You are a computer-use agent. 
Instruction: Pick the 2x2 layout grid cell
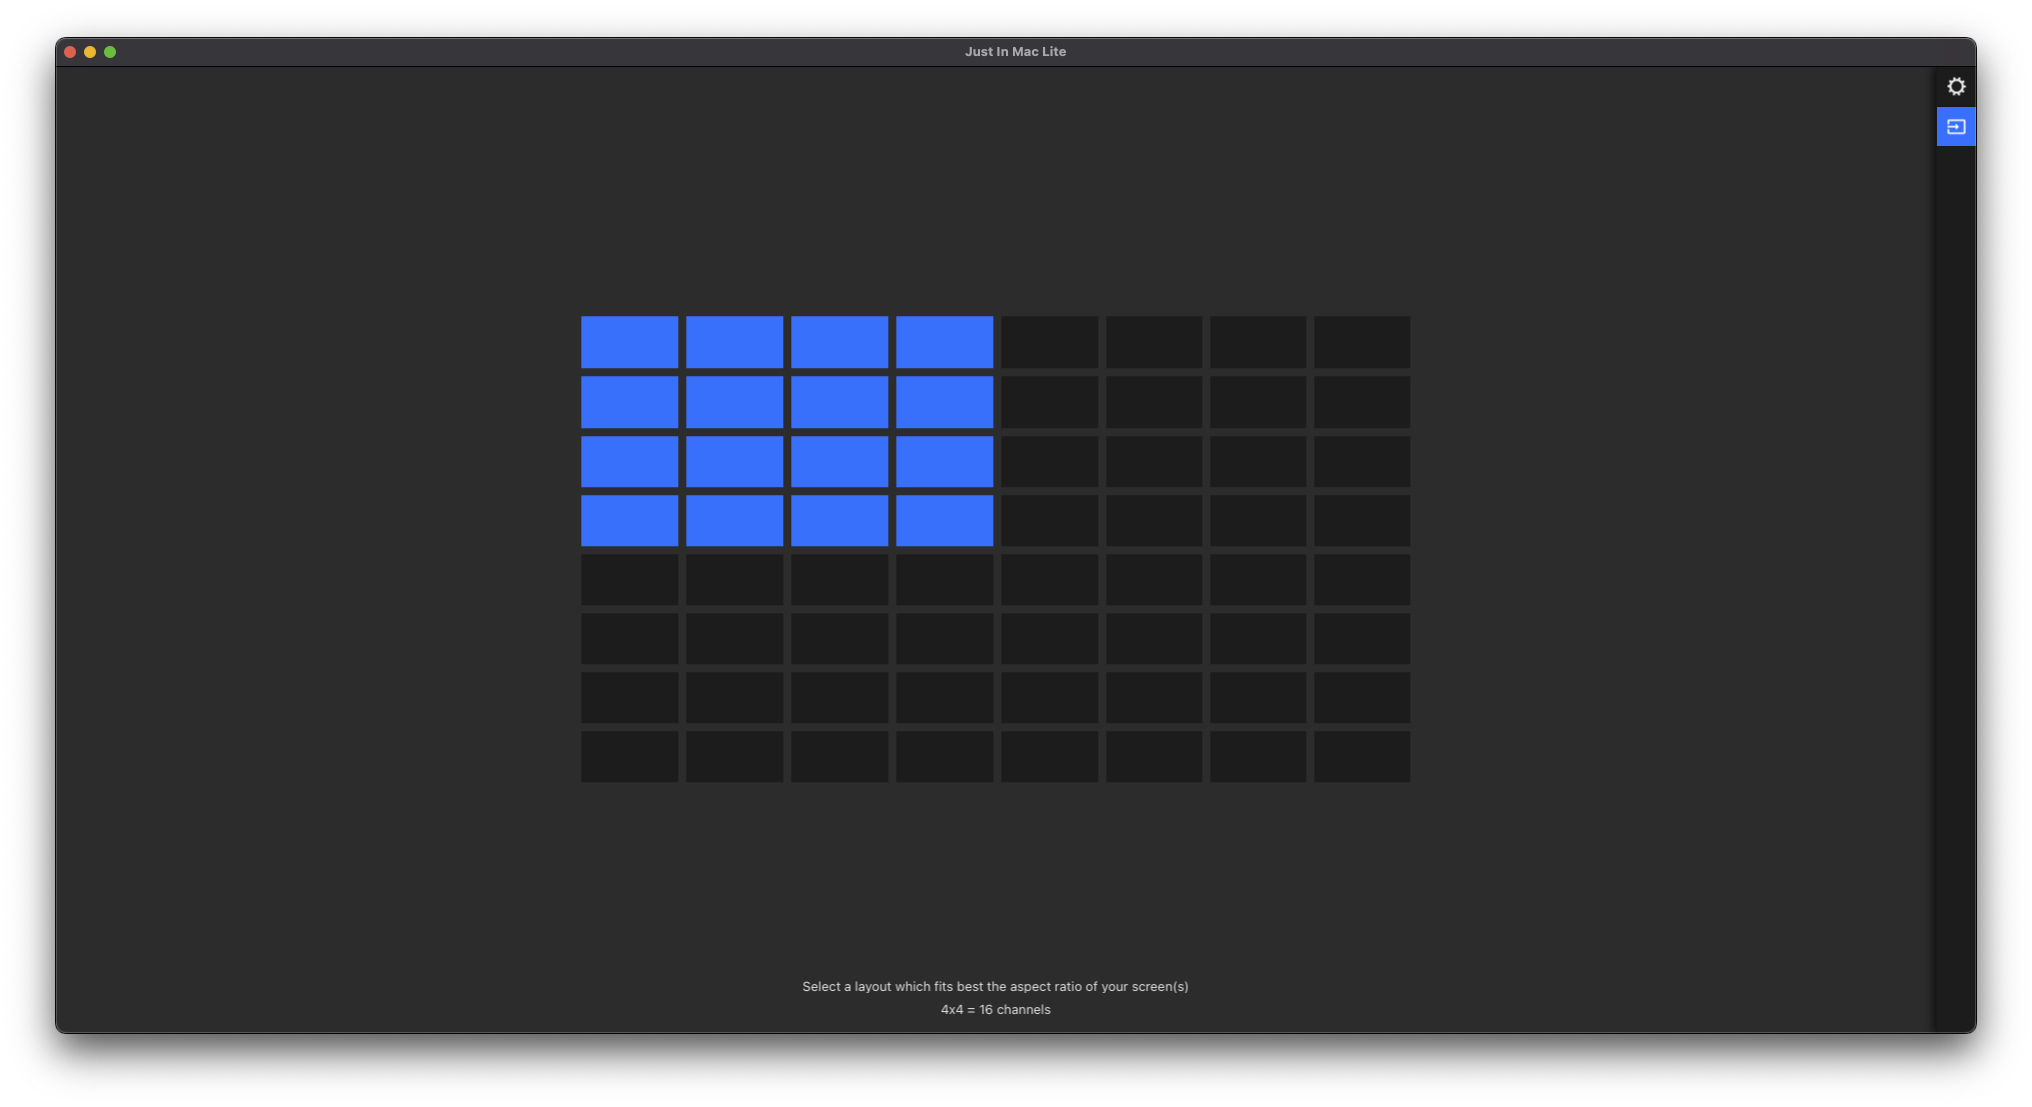[x=734, y=402]
